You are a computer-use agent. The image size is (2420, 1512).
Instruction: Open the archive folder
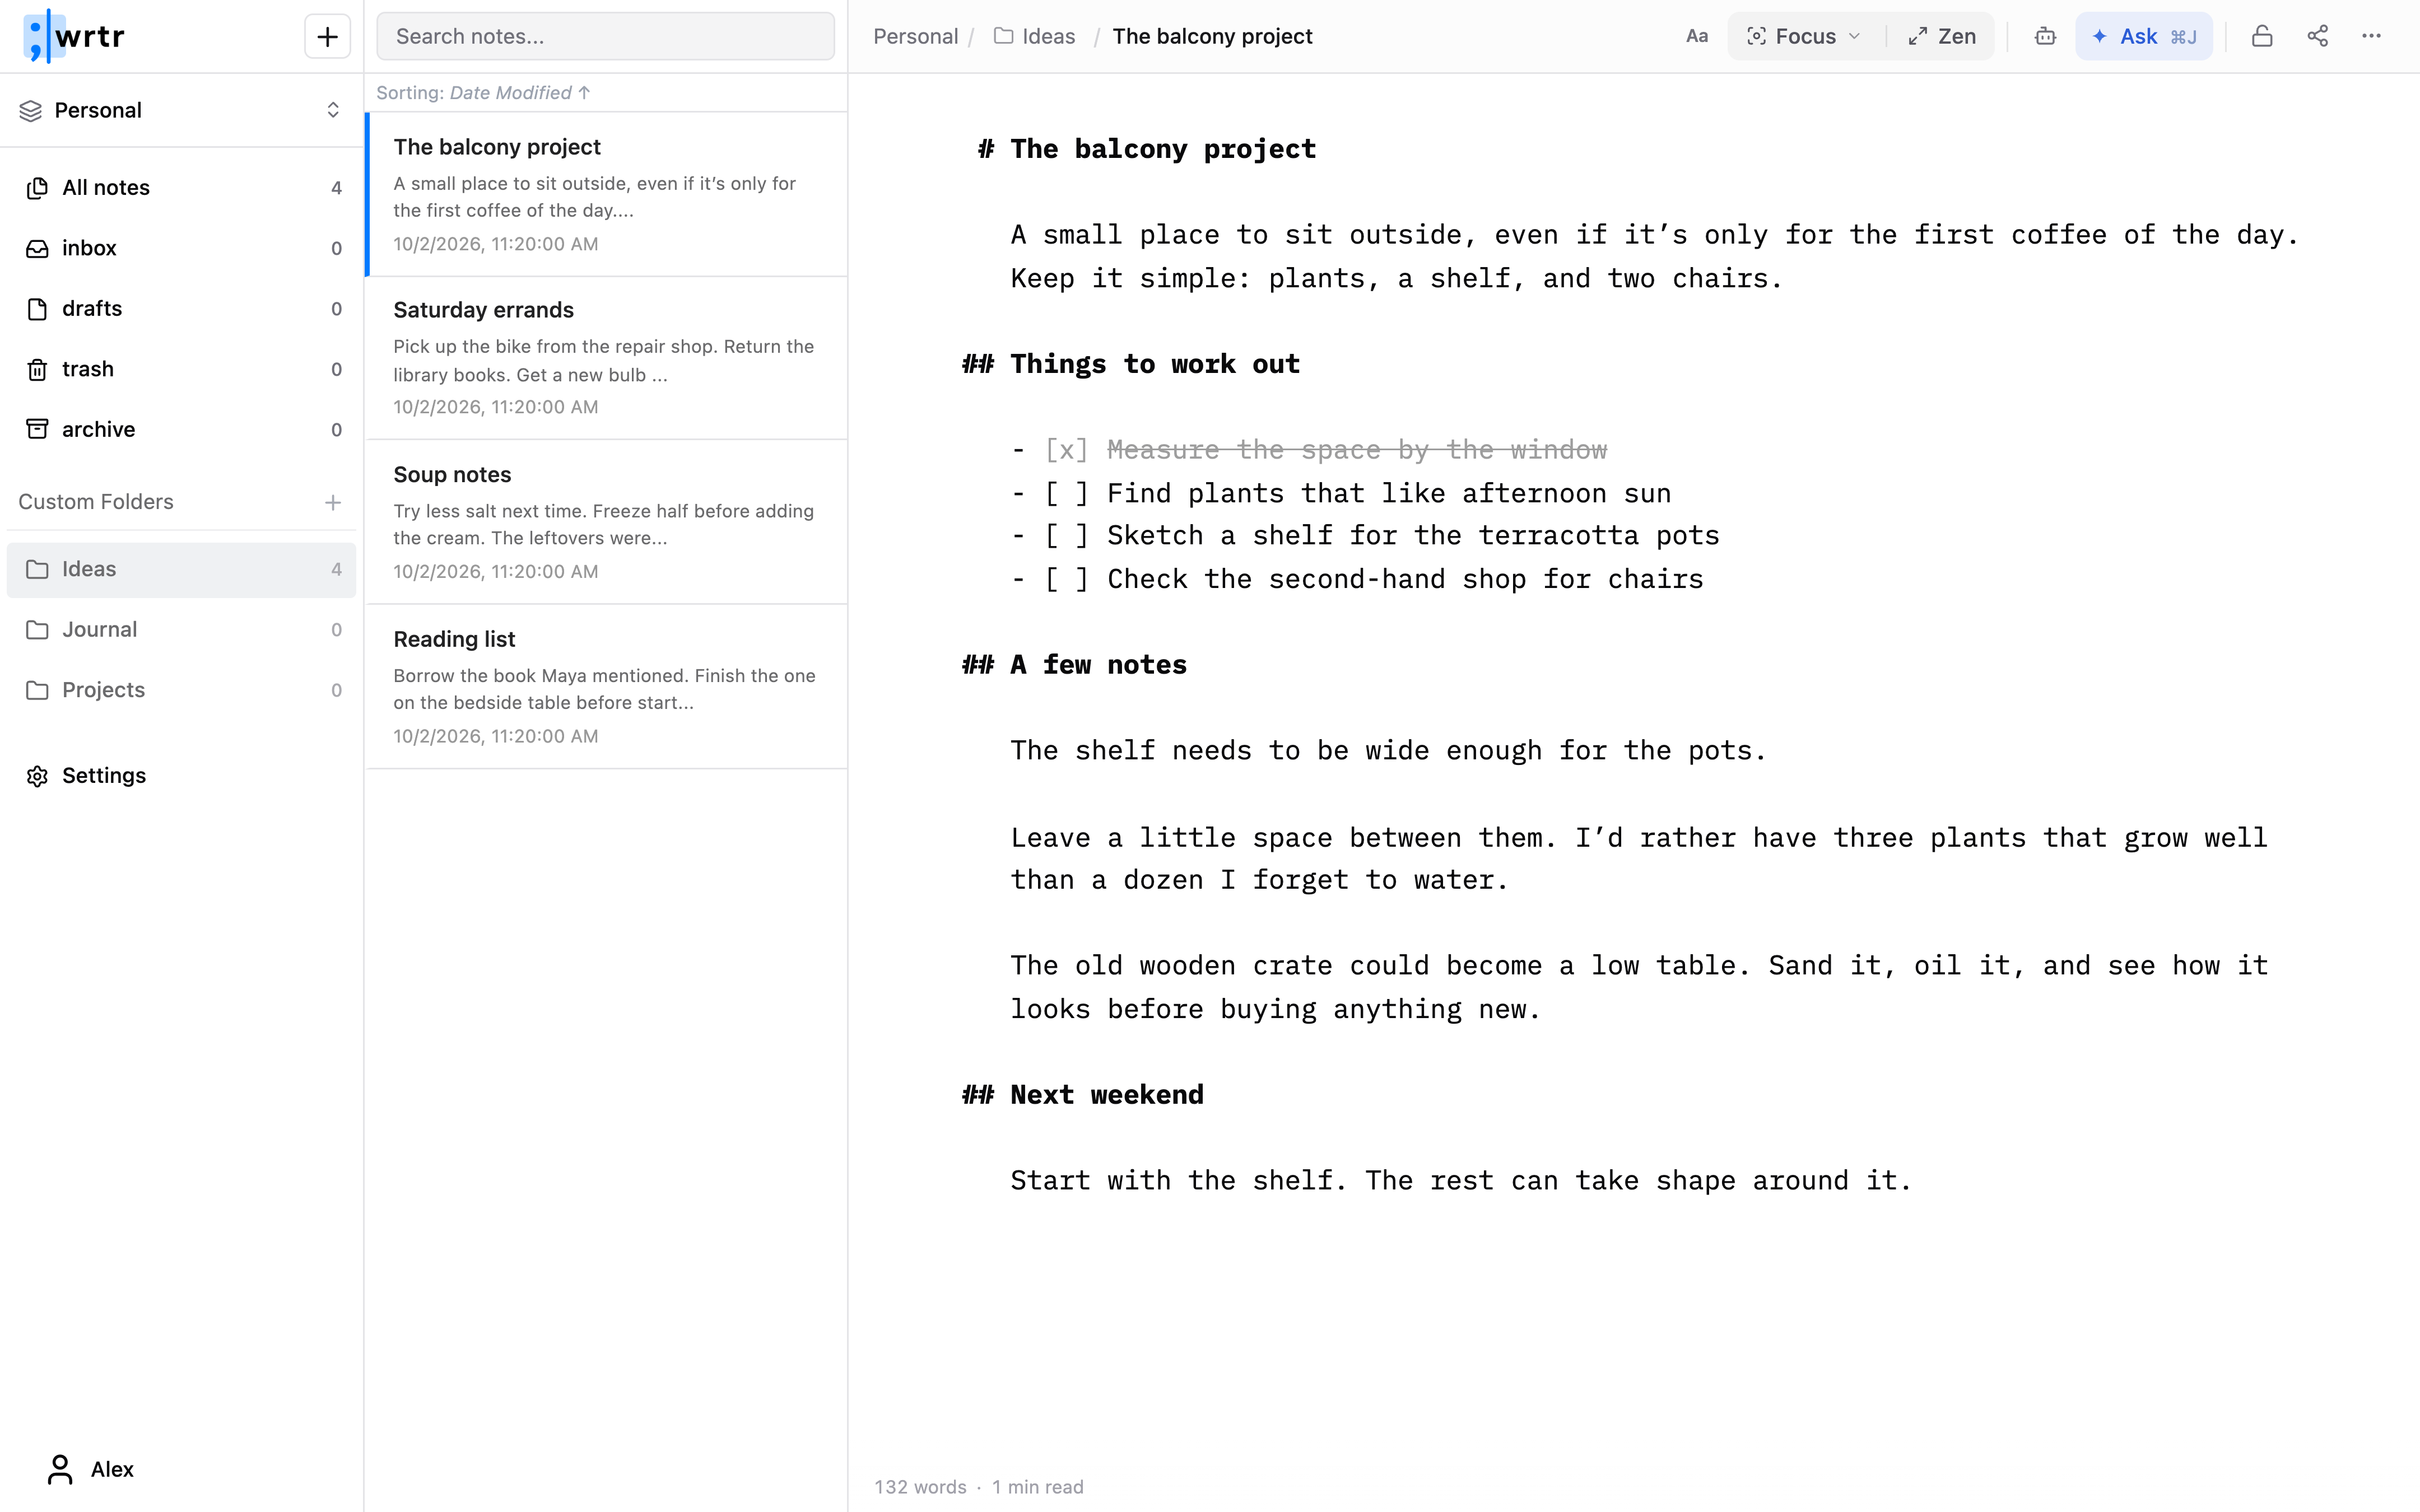pos(181,430)
